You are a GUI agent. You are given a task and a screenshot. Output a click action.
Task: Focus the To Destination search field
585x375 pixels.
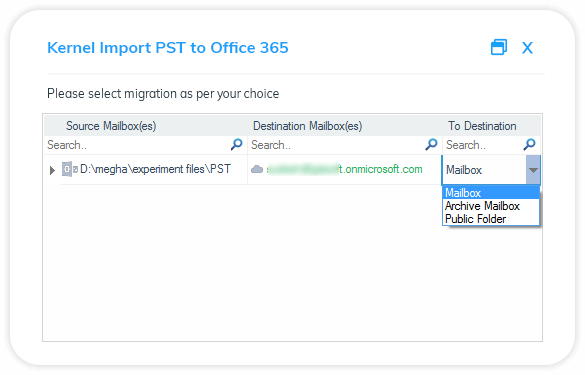coord(484,145)
